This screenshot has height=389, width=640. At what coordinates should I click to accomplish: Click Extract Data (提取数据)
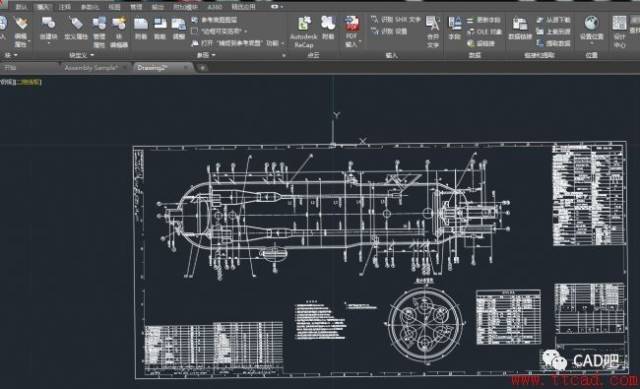click(553, 43)
